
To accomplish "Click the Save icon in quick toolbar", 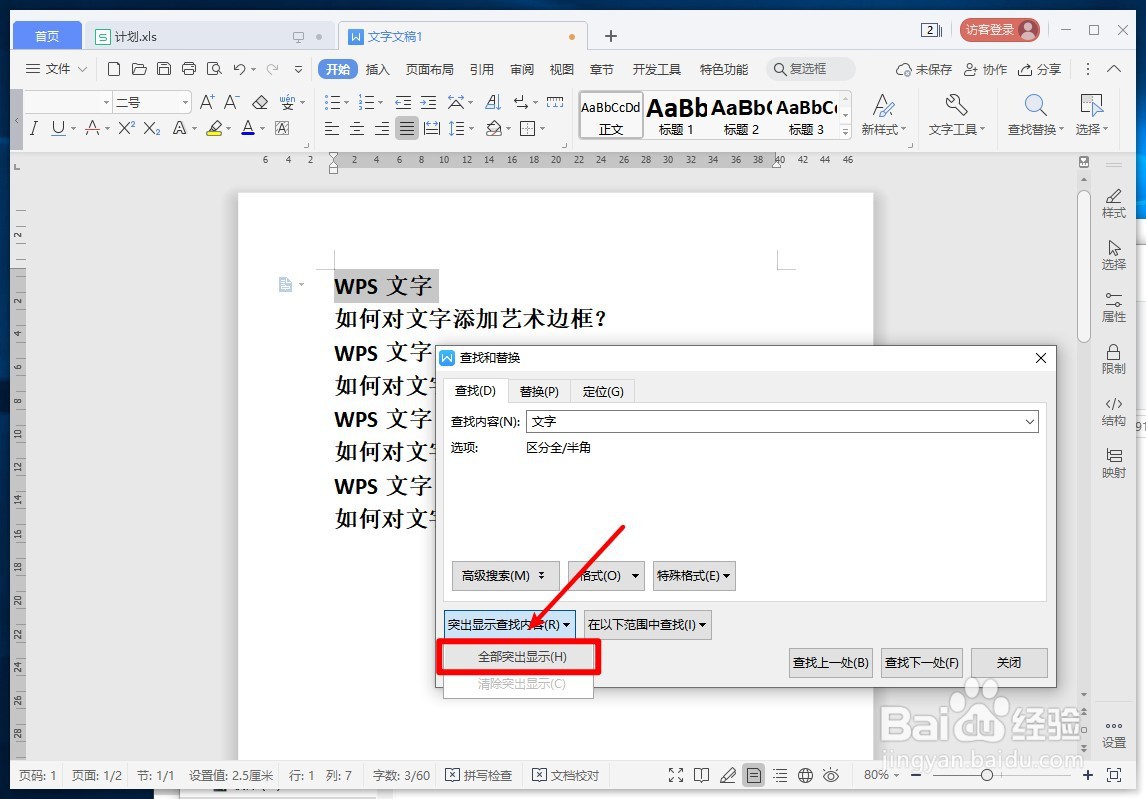I will 164,69.
